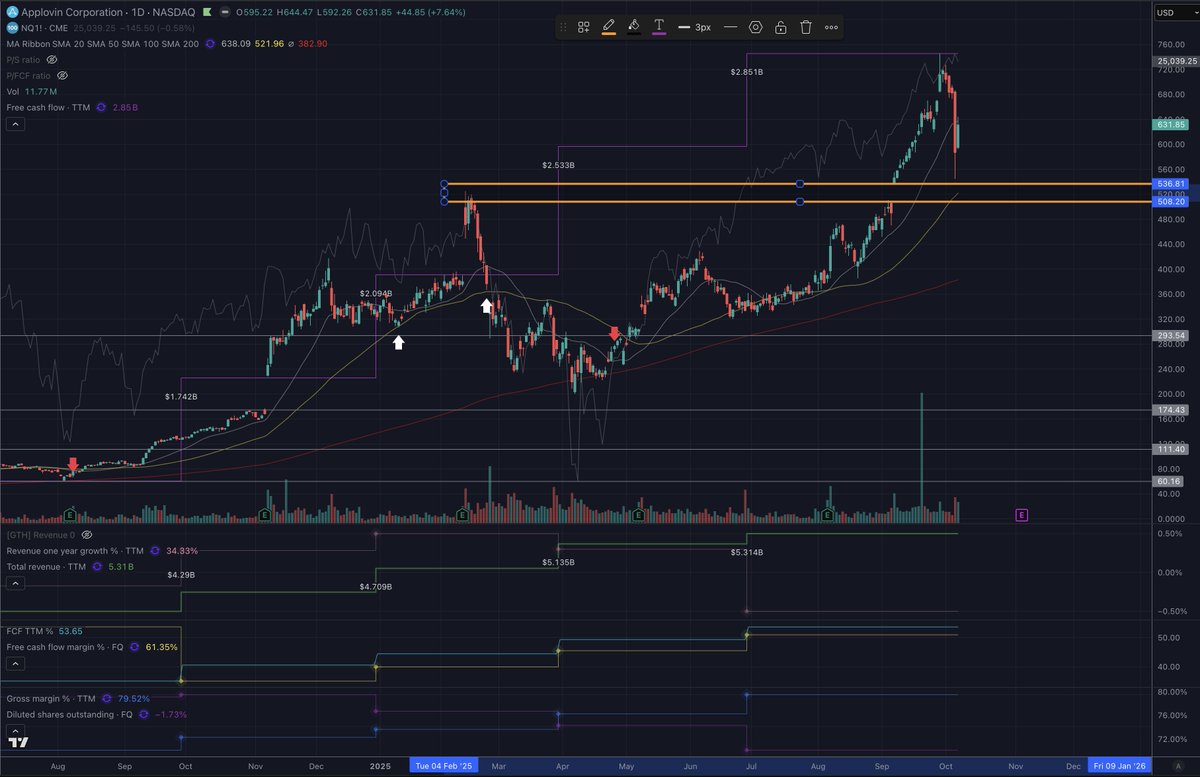Click the 536.81 price label
Image resolution: width=1200 pixels, height=777 pixels.
[x=1171, y=184]
